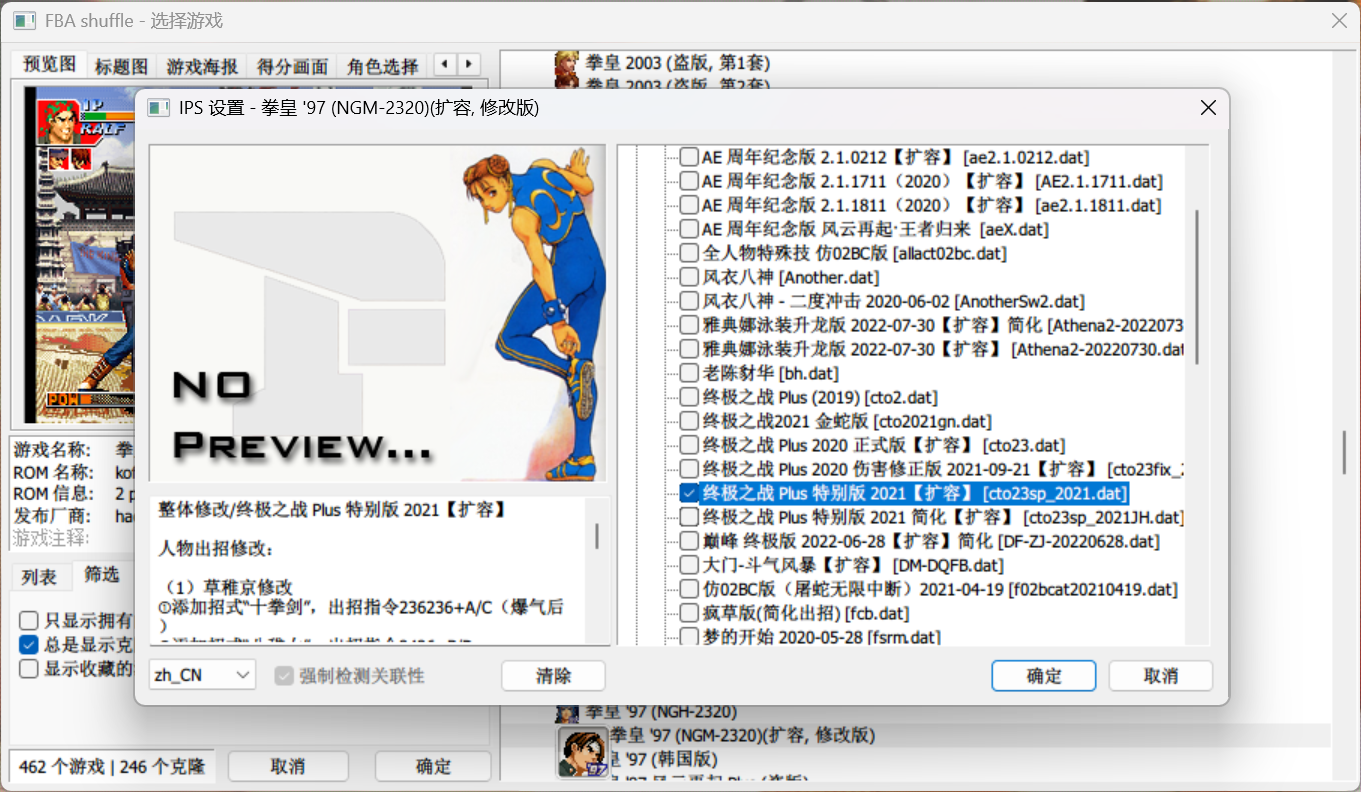Open the zh_CN language dropdown
Screen dimensions: 1361x792
point(202,675)
